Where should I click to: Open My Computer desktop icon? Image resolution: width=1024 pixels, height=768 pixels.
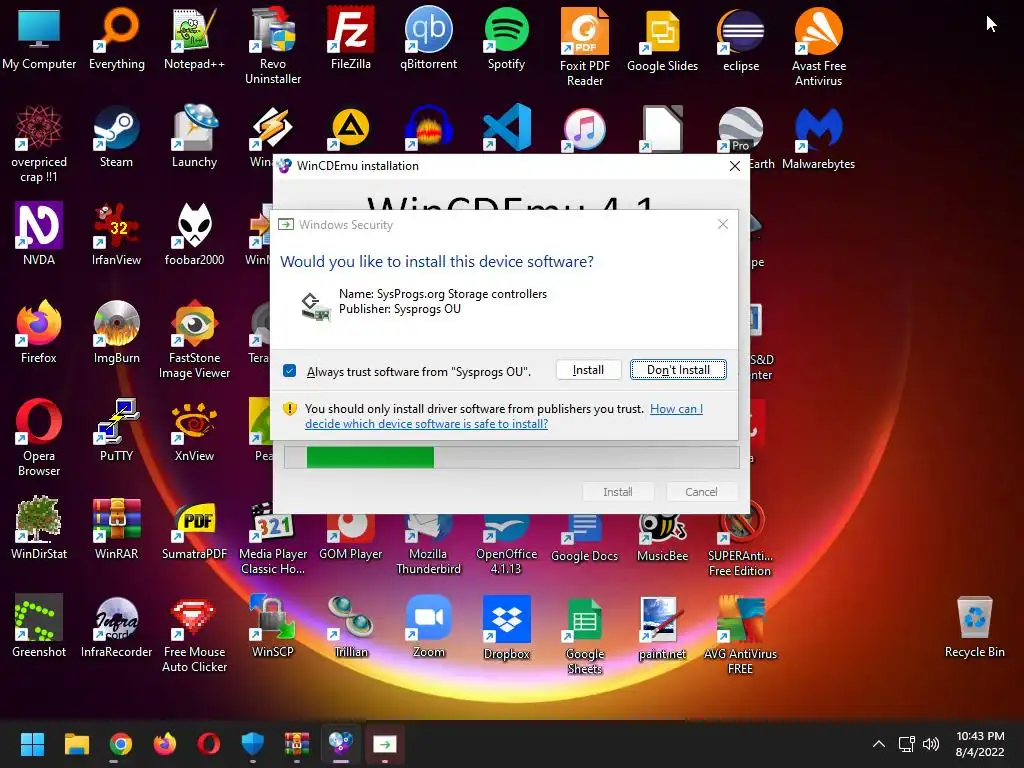tap(39, 39)
